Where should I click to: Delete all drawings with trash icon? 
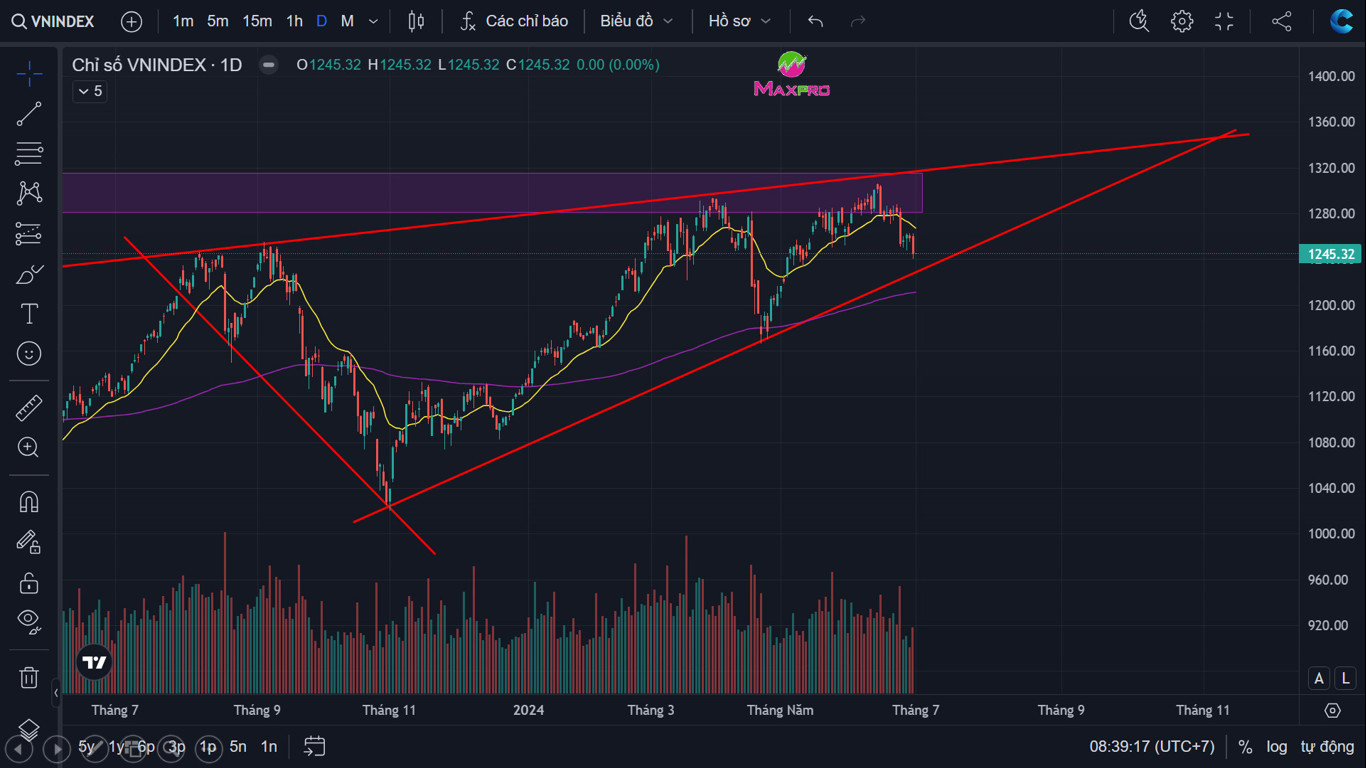click(x=29, y=678)
